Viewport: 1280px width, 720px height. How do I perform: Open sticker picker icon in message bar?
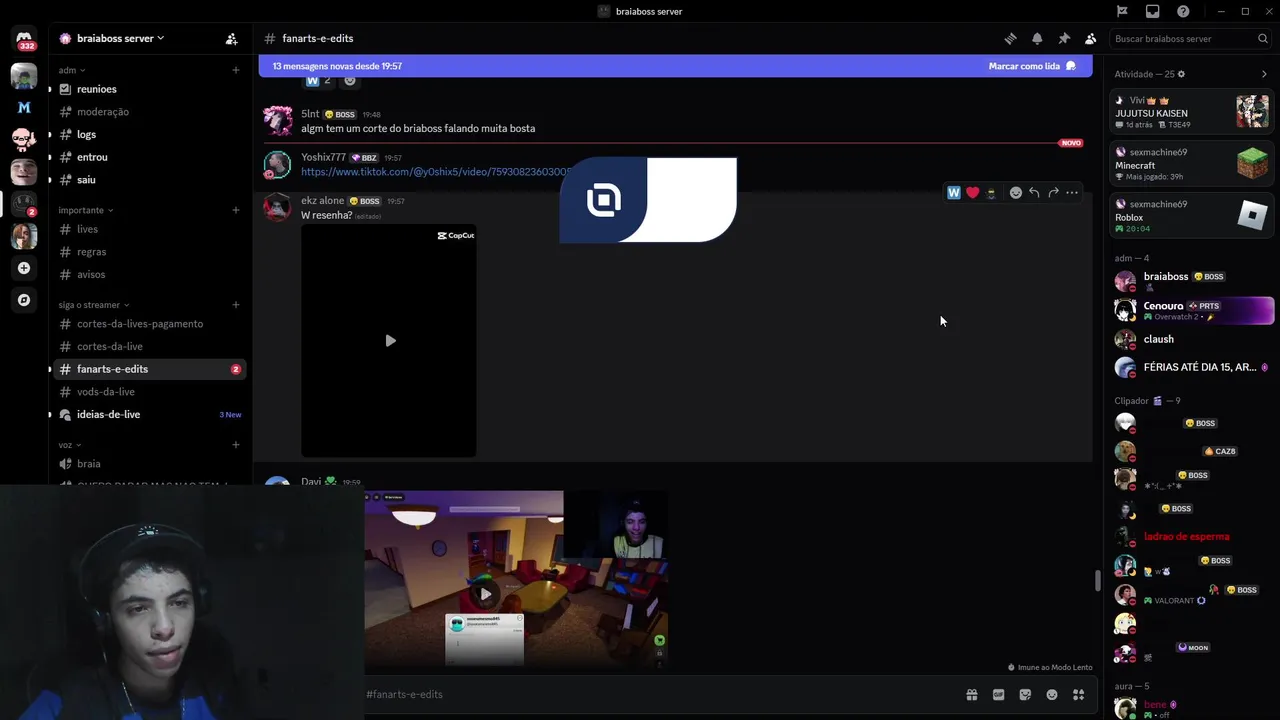click(x=1025, y=695)
